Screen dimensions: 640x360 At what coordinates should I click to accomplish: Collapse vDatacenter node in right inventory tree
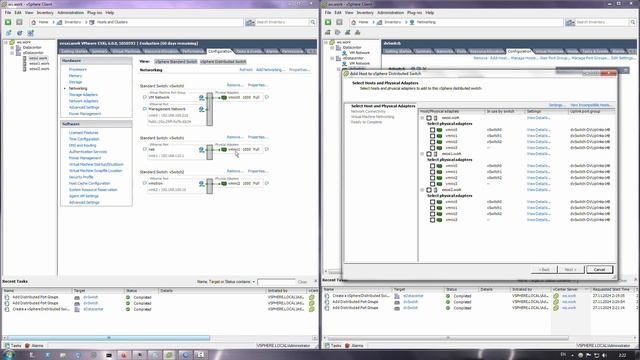[x=332, y=58]
